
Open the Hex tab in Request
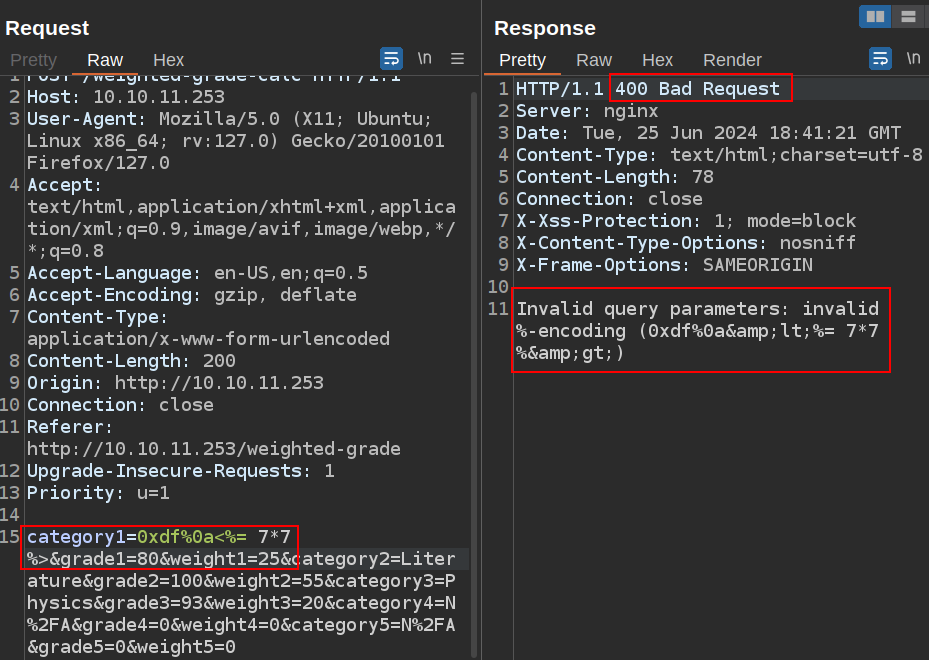[168, 60]
